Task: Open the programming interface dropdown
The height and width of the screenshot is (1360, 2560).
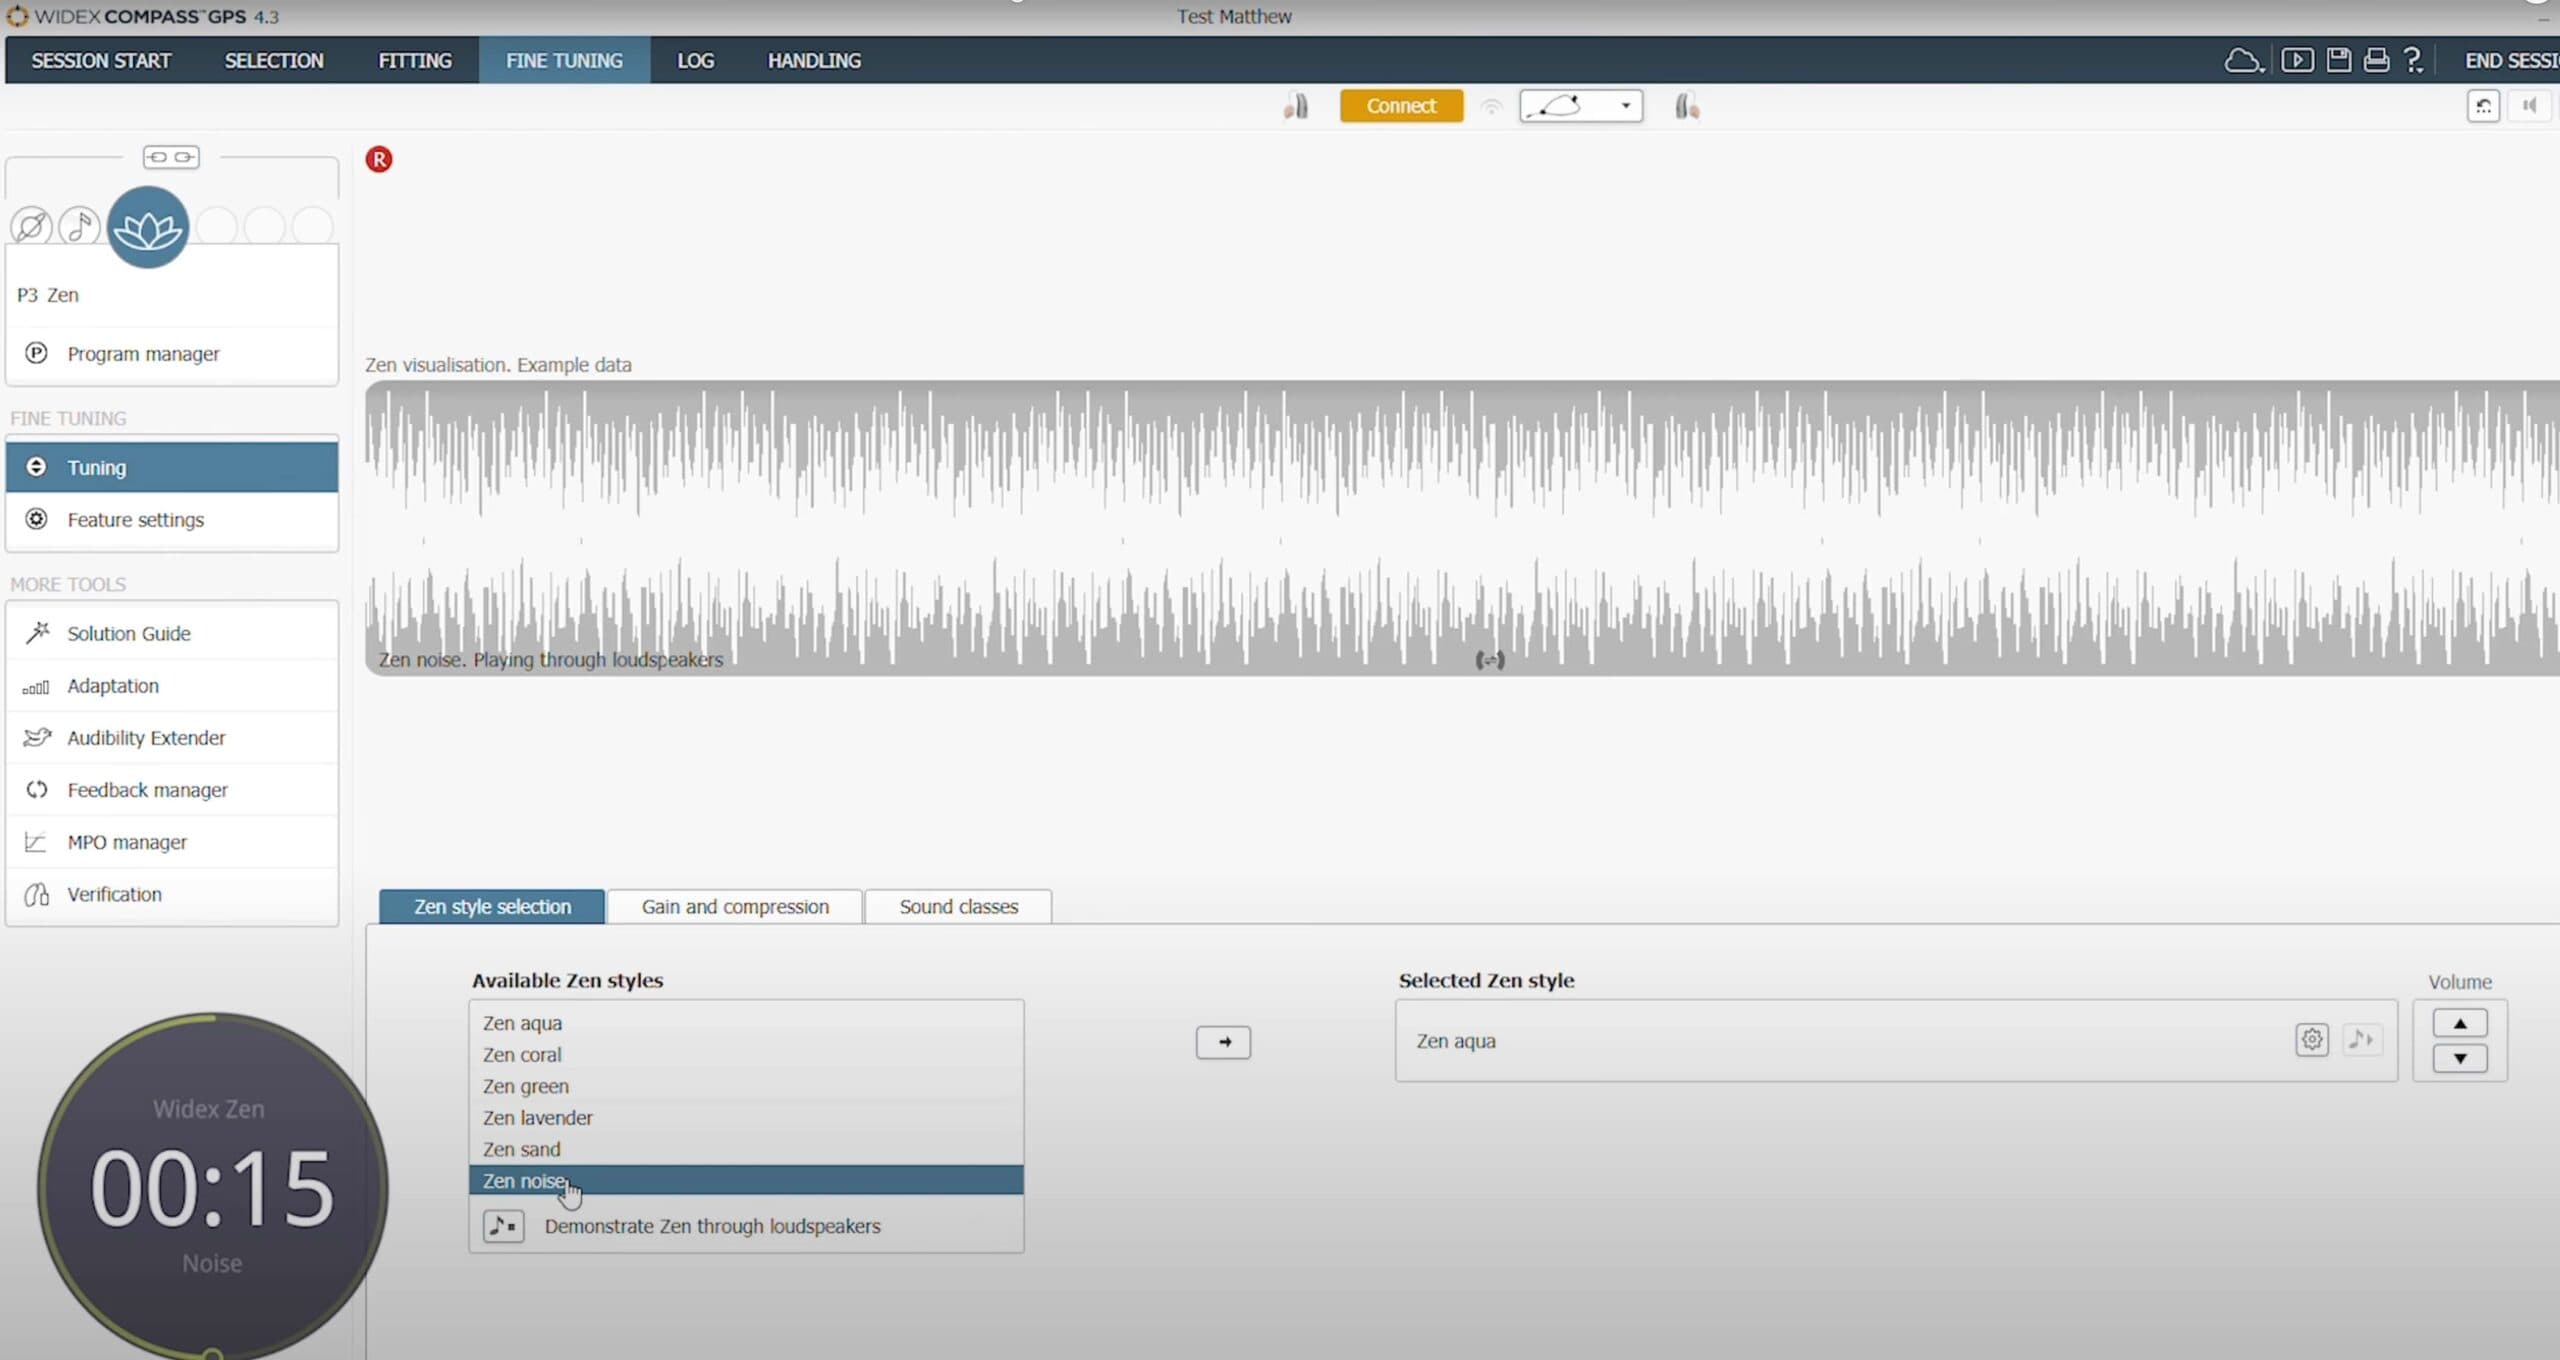Action: click(x=1581, y=106)
